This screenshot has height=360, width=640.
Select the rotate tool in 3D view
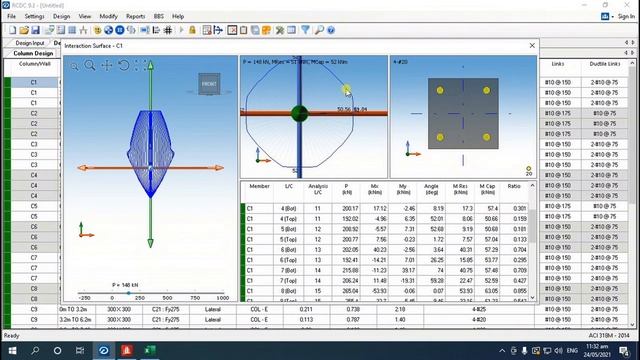coord(124,65)
